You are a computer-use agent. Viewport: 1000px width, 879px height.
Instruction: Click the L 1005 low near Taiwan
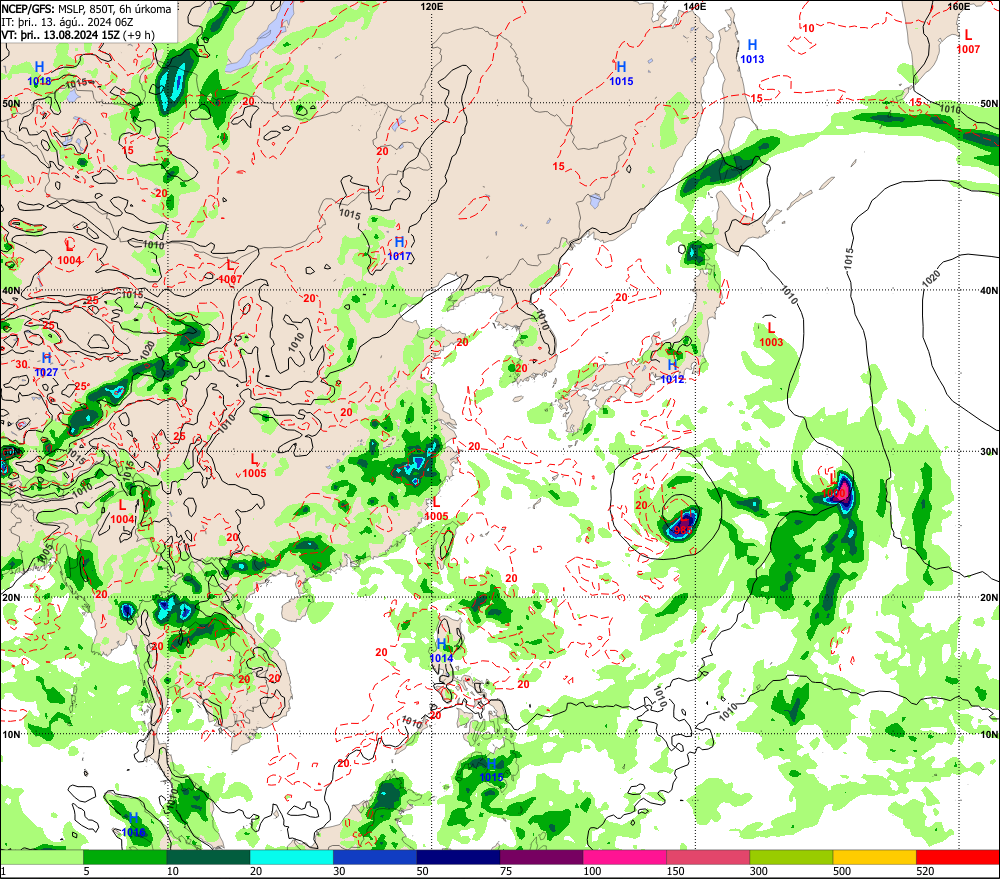point(436,508)
